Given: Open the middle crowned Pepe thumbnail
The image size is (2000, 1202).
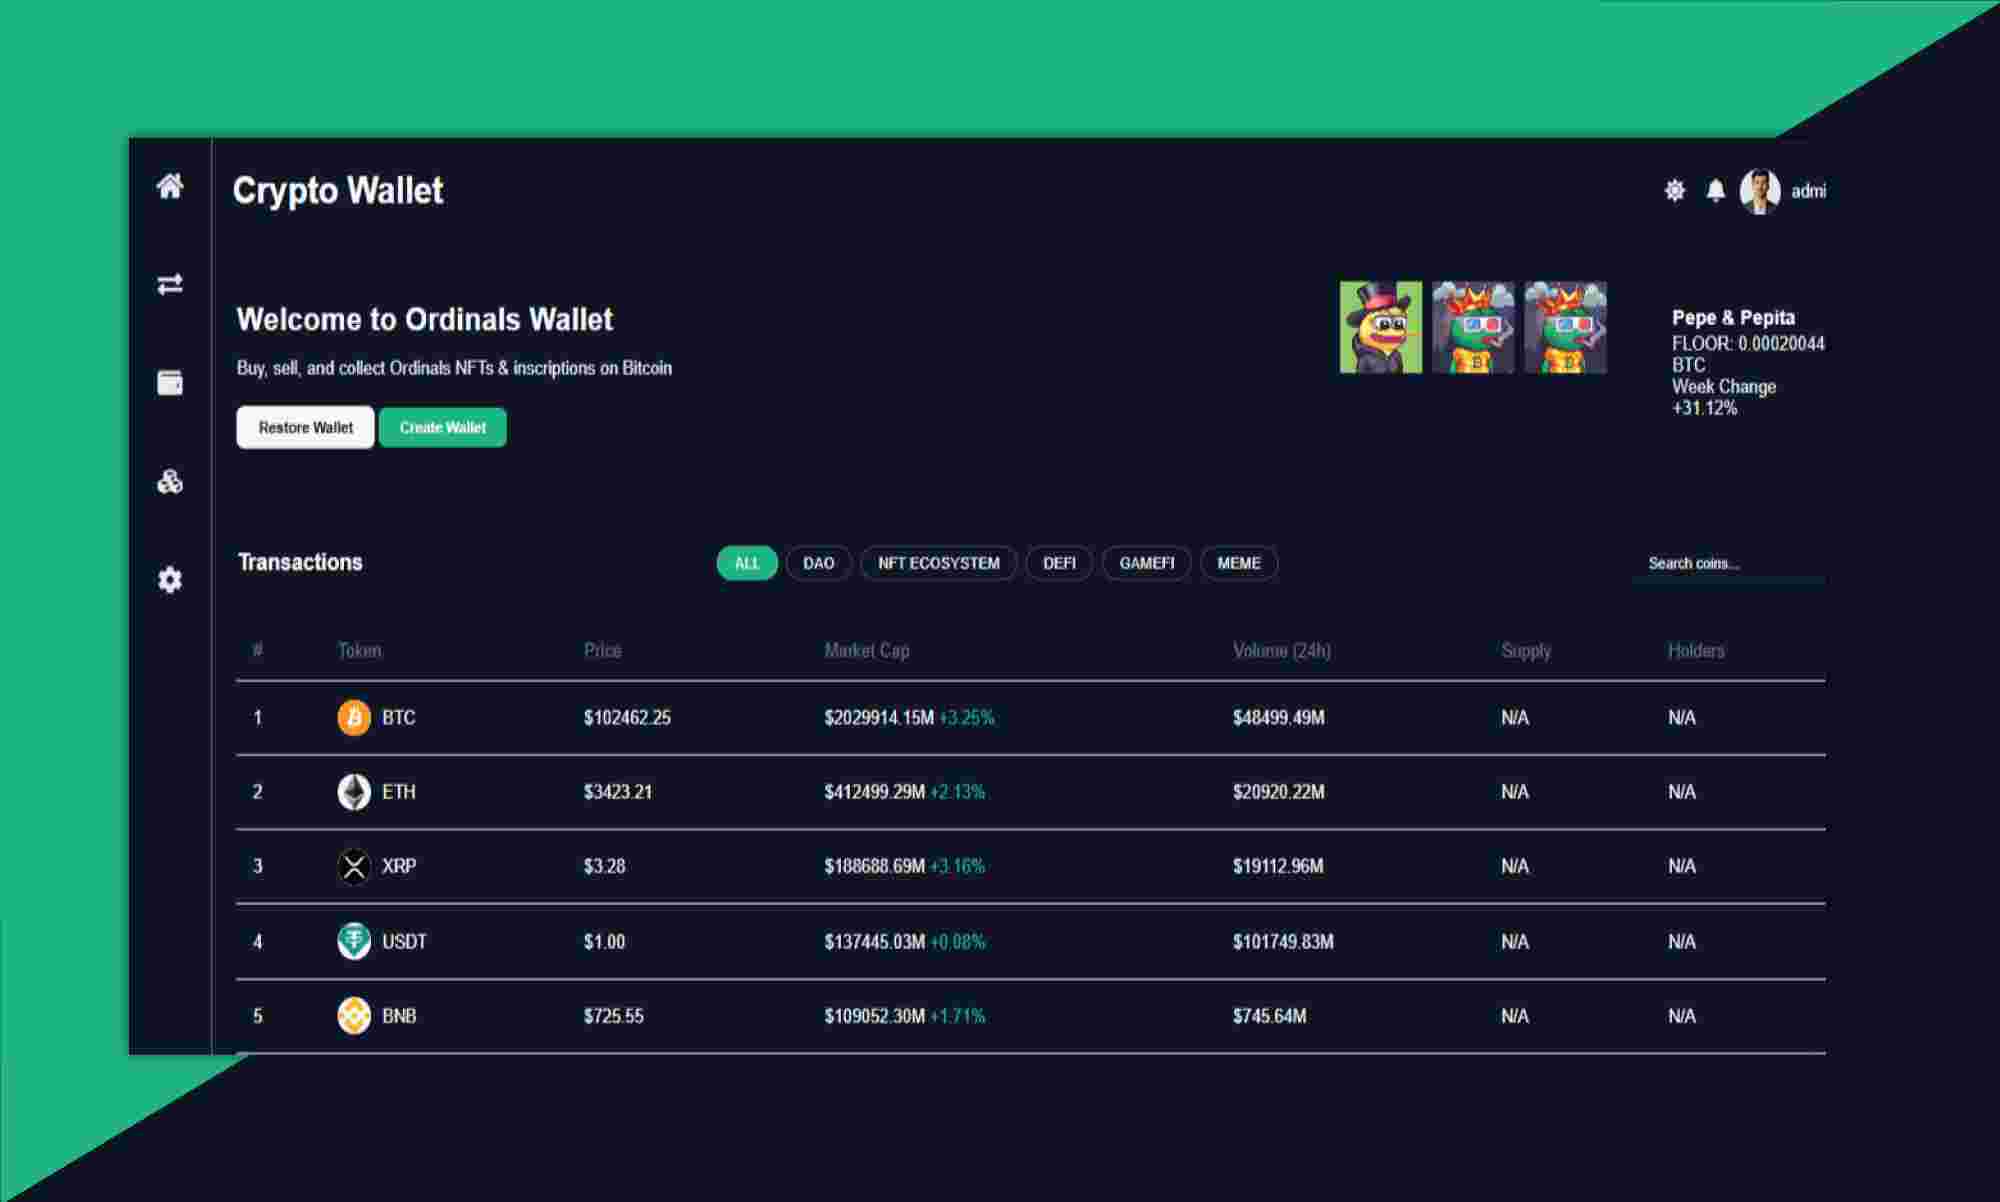Looking at the screenshot, I should (1473, 327).
